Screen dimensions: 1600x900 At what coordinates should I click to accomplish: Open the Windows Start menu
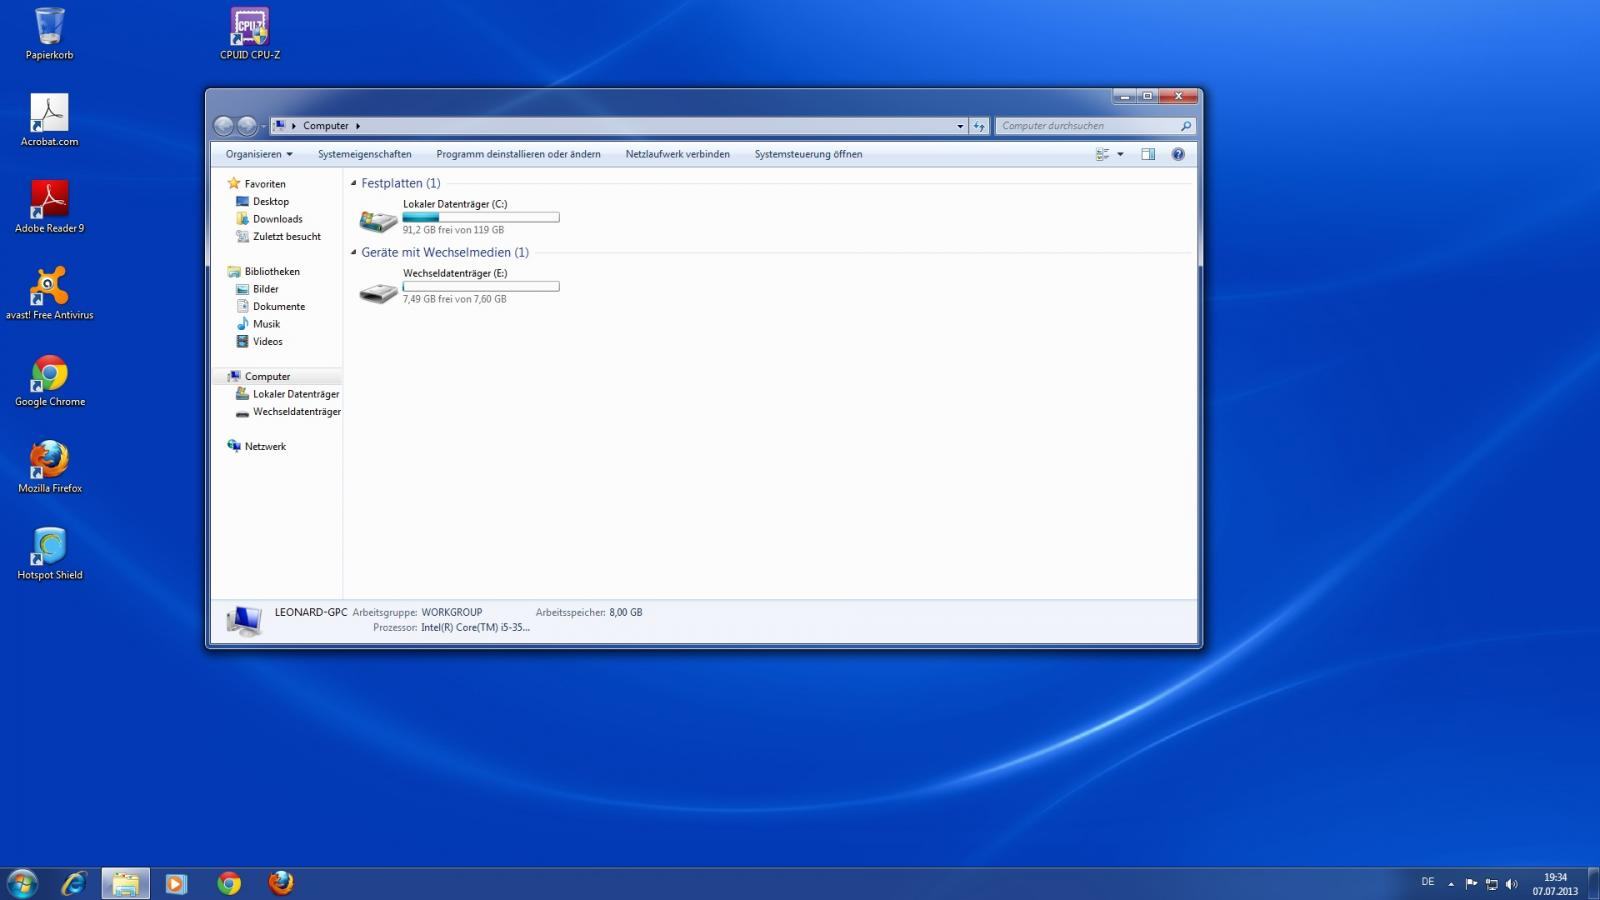pos(22,883)
